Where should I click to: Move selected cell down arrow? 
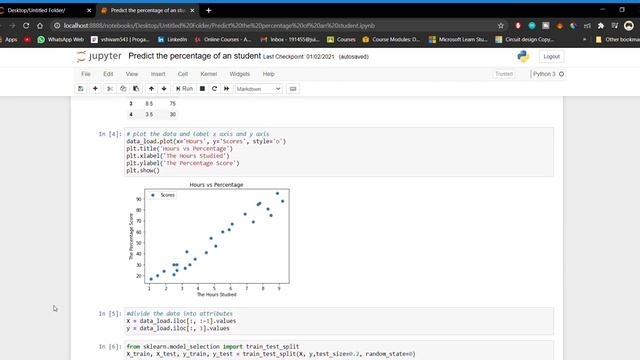(164, 89)
